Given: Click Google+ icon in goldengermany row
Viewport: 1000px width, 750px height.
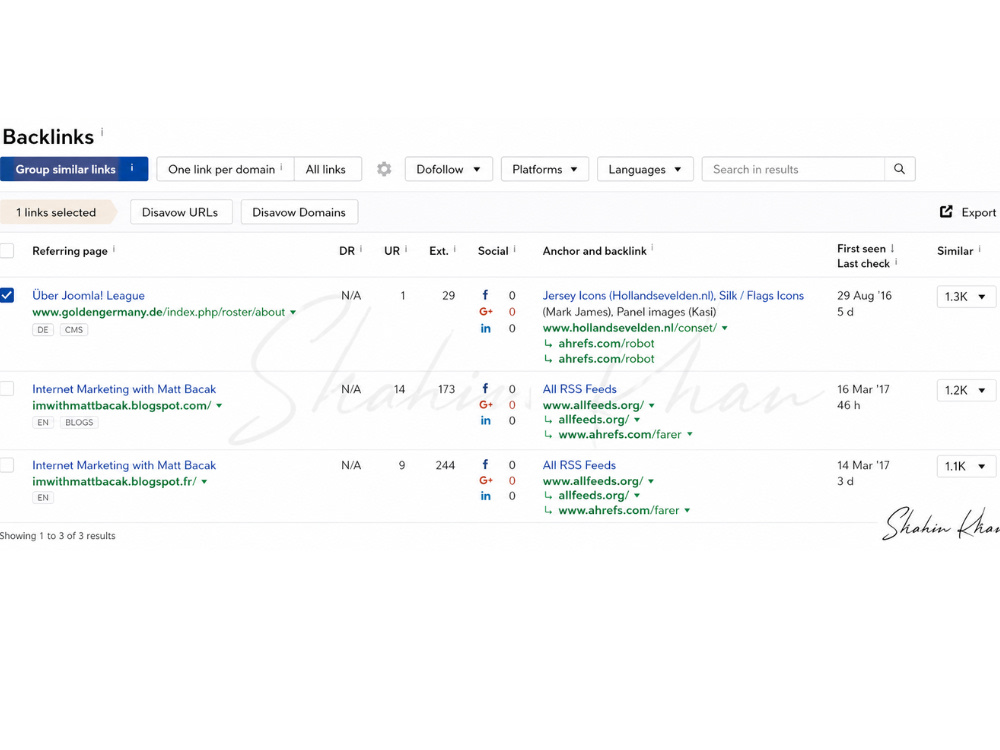Looking at the screenshot, I should pyautogui.click(x=486, y=312).
